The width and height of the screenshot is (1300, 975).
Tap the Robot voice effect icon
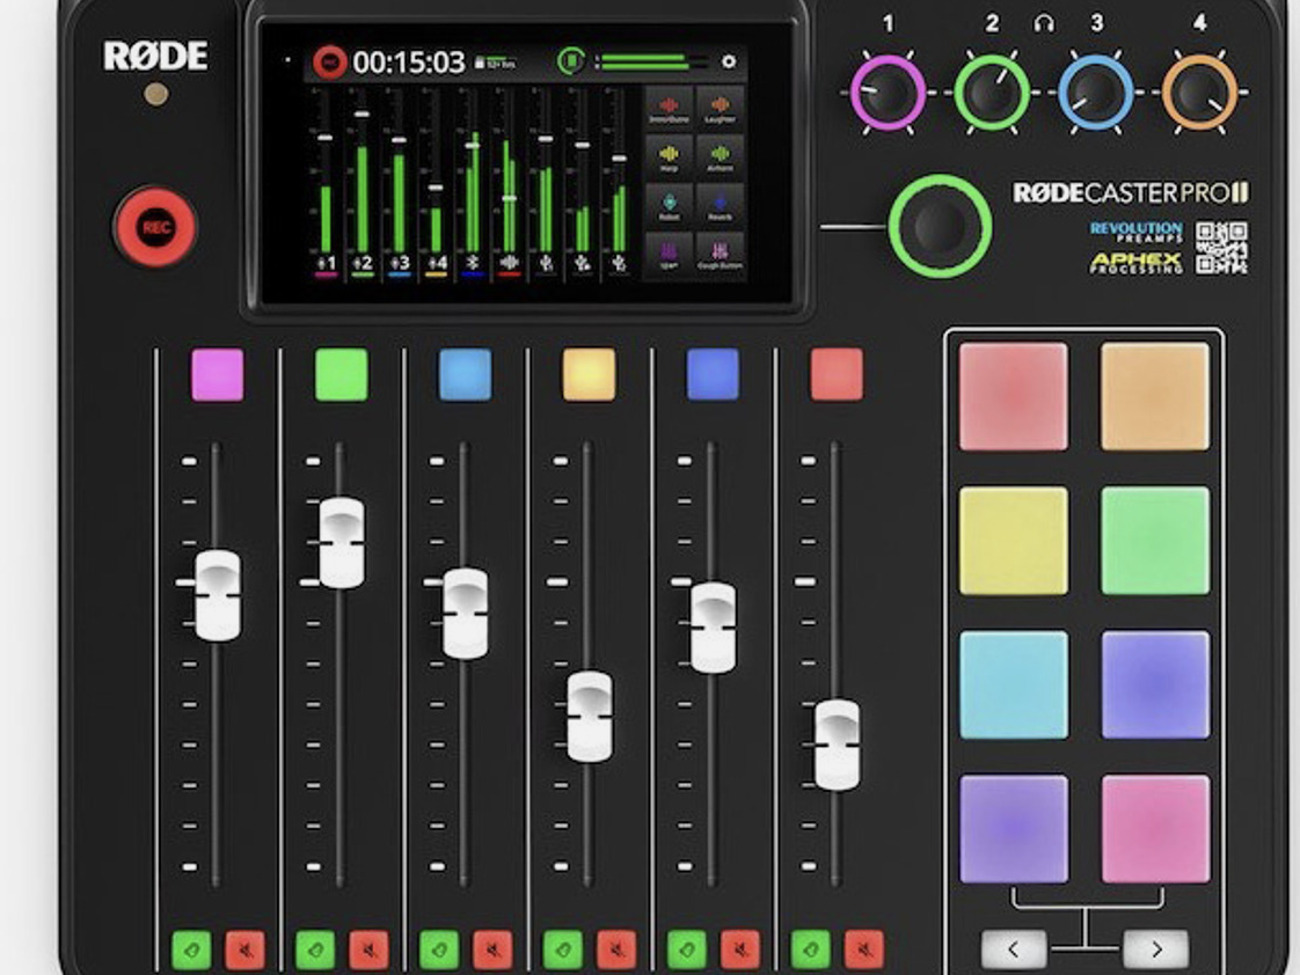(670, 203)
